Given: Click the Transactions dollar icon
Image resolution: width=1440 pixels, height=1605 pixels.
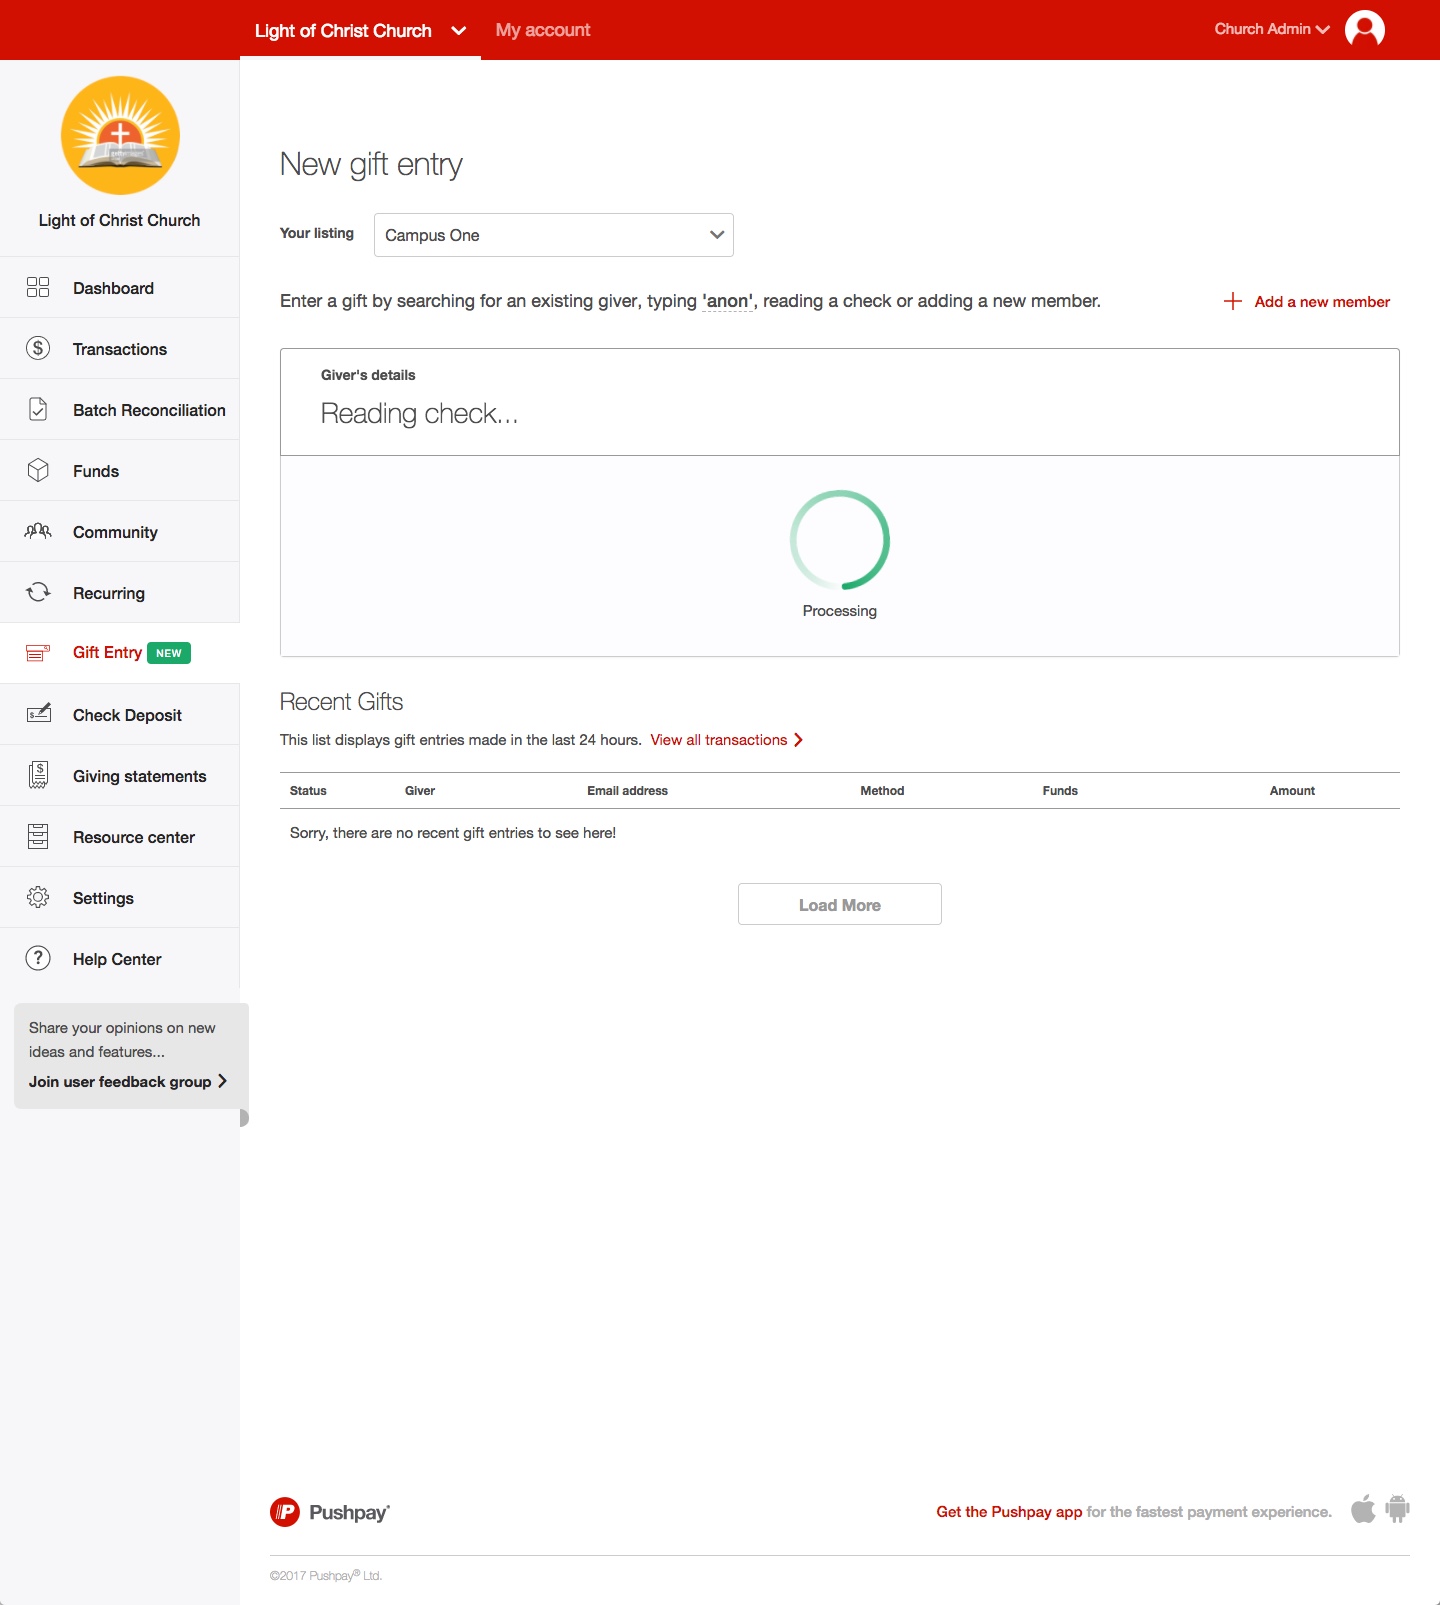Looking at the screenshot, I should click(38, 348).
